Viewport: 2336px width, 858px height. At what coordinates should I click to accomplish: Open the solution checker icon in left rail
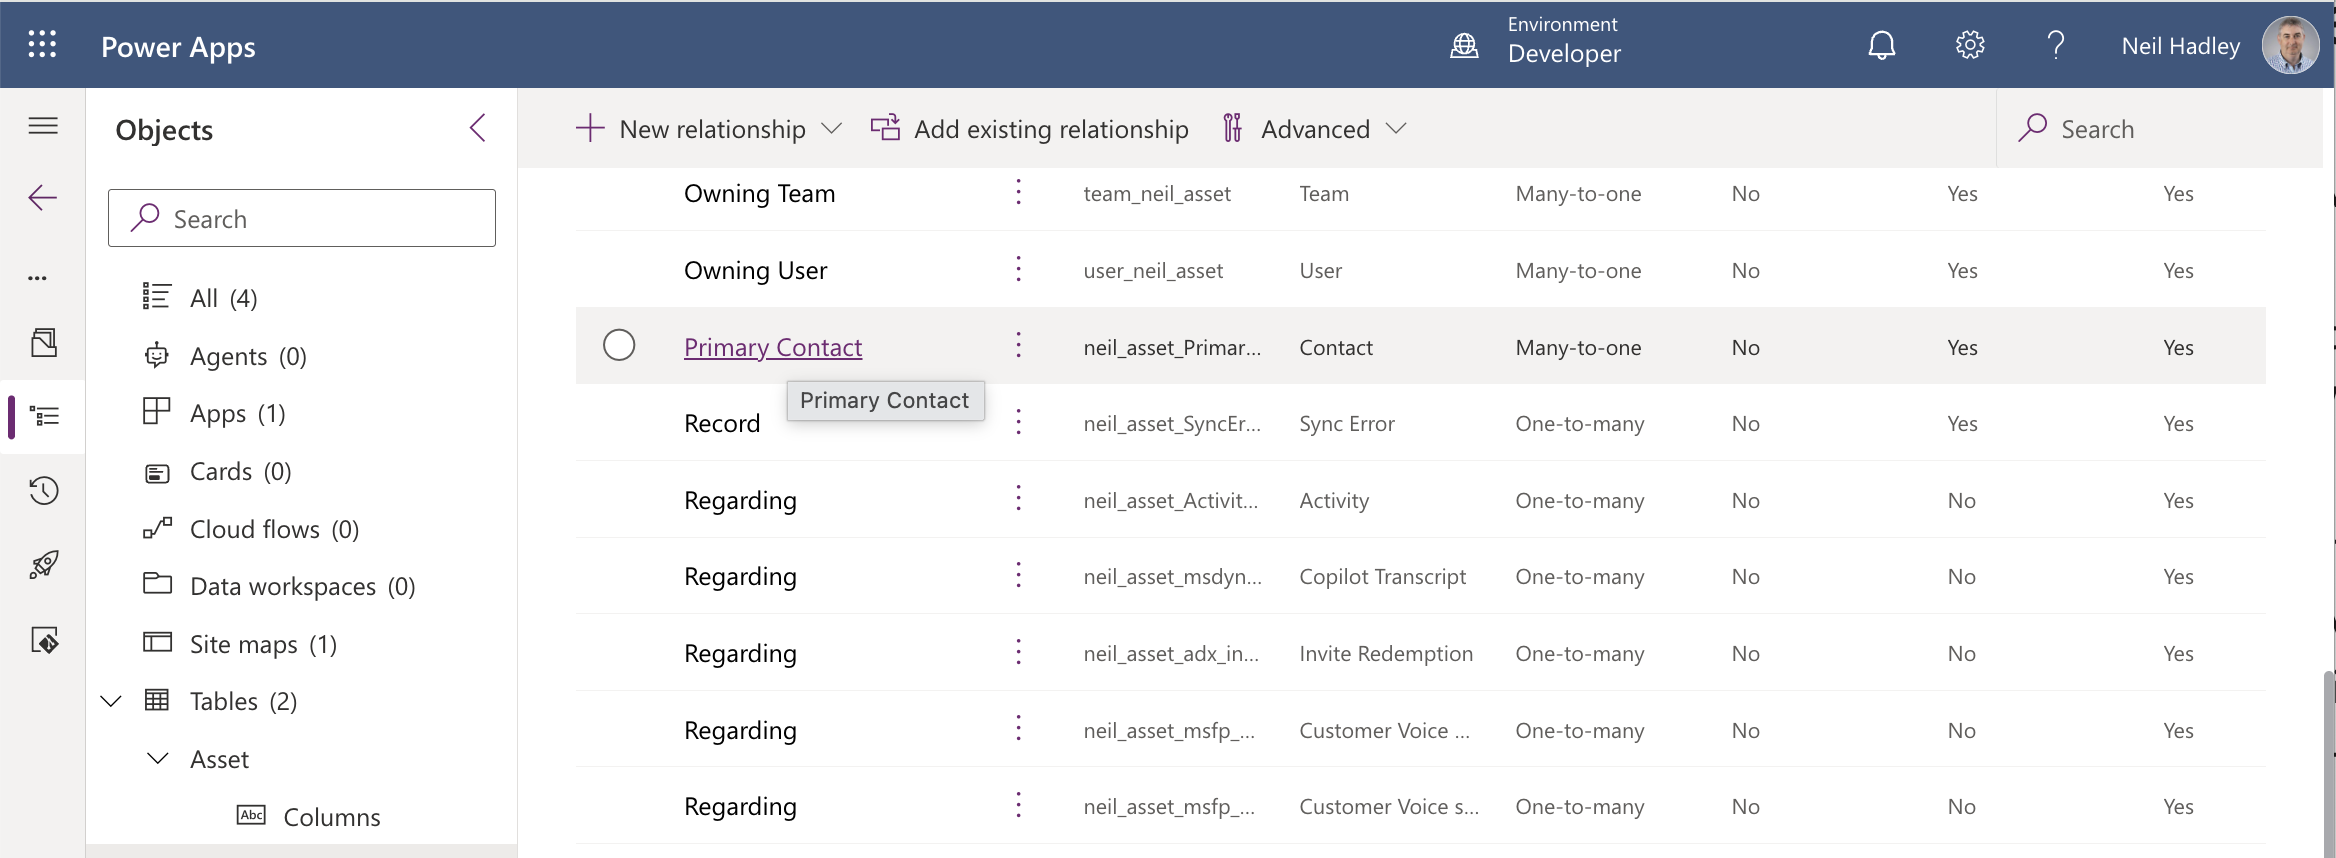pos(45,640)
